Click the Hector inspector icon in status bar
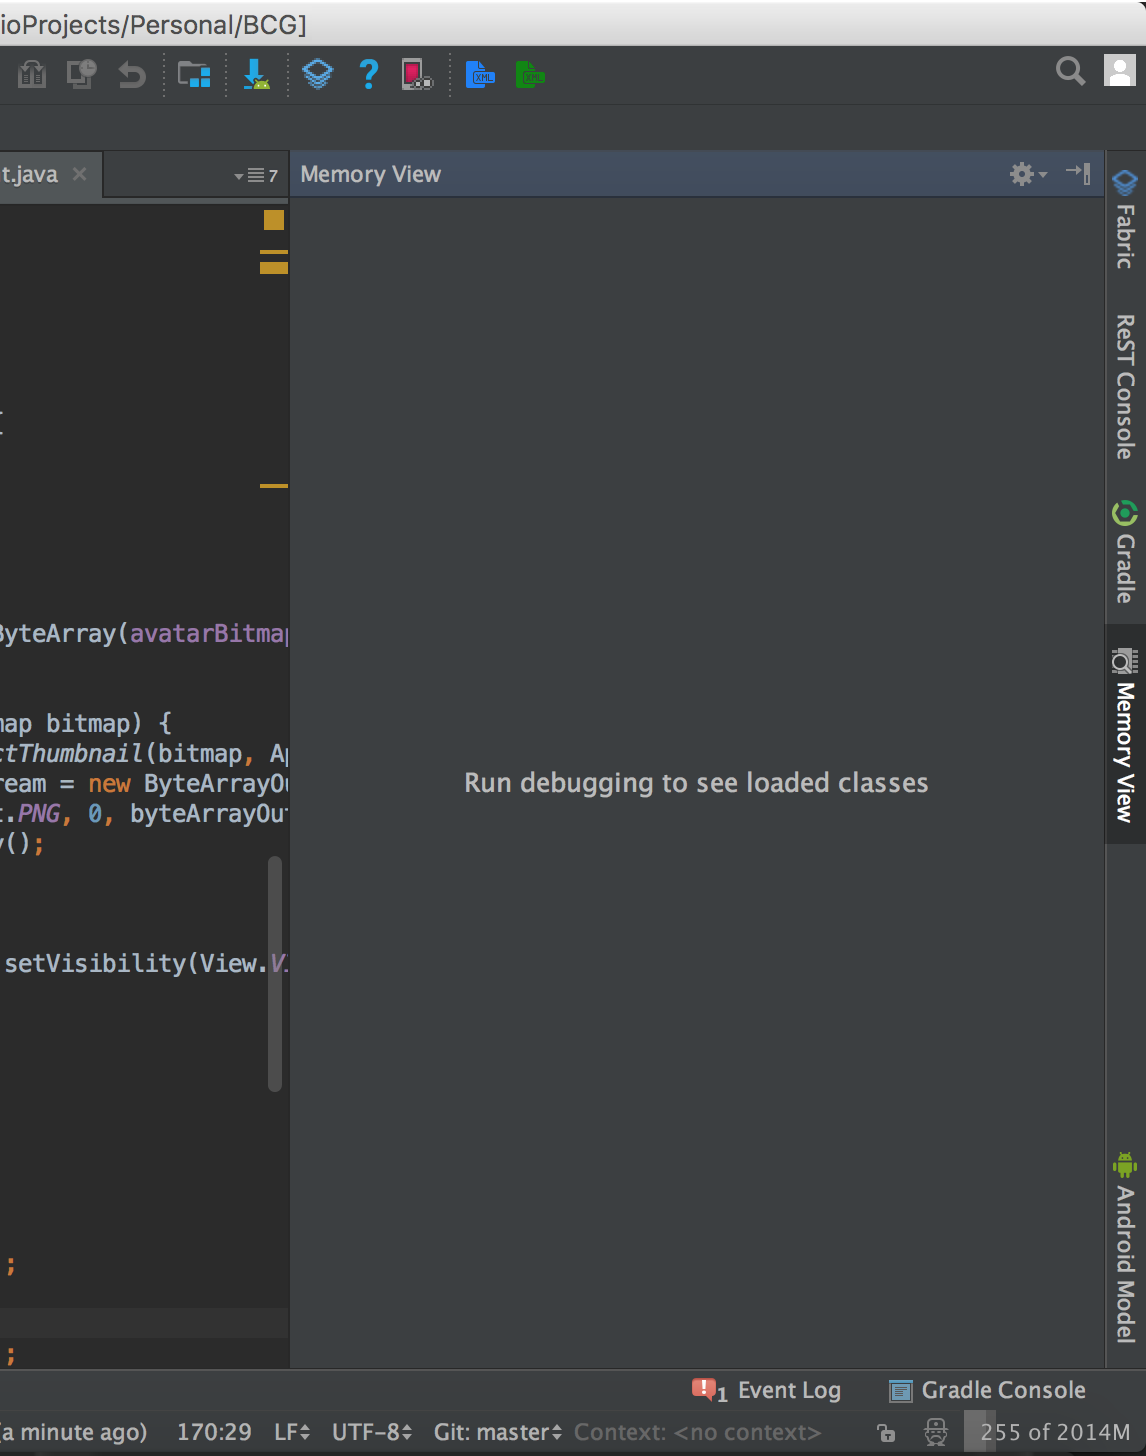1146x1456 pixels. (x=936, y=1432)
